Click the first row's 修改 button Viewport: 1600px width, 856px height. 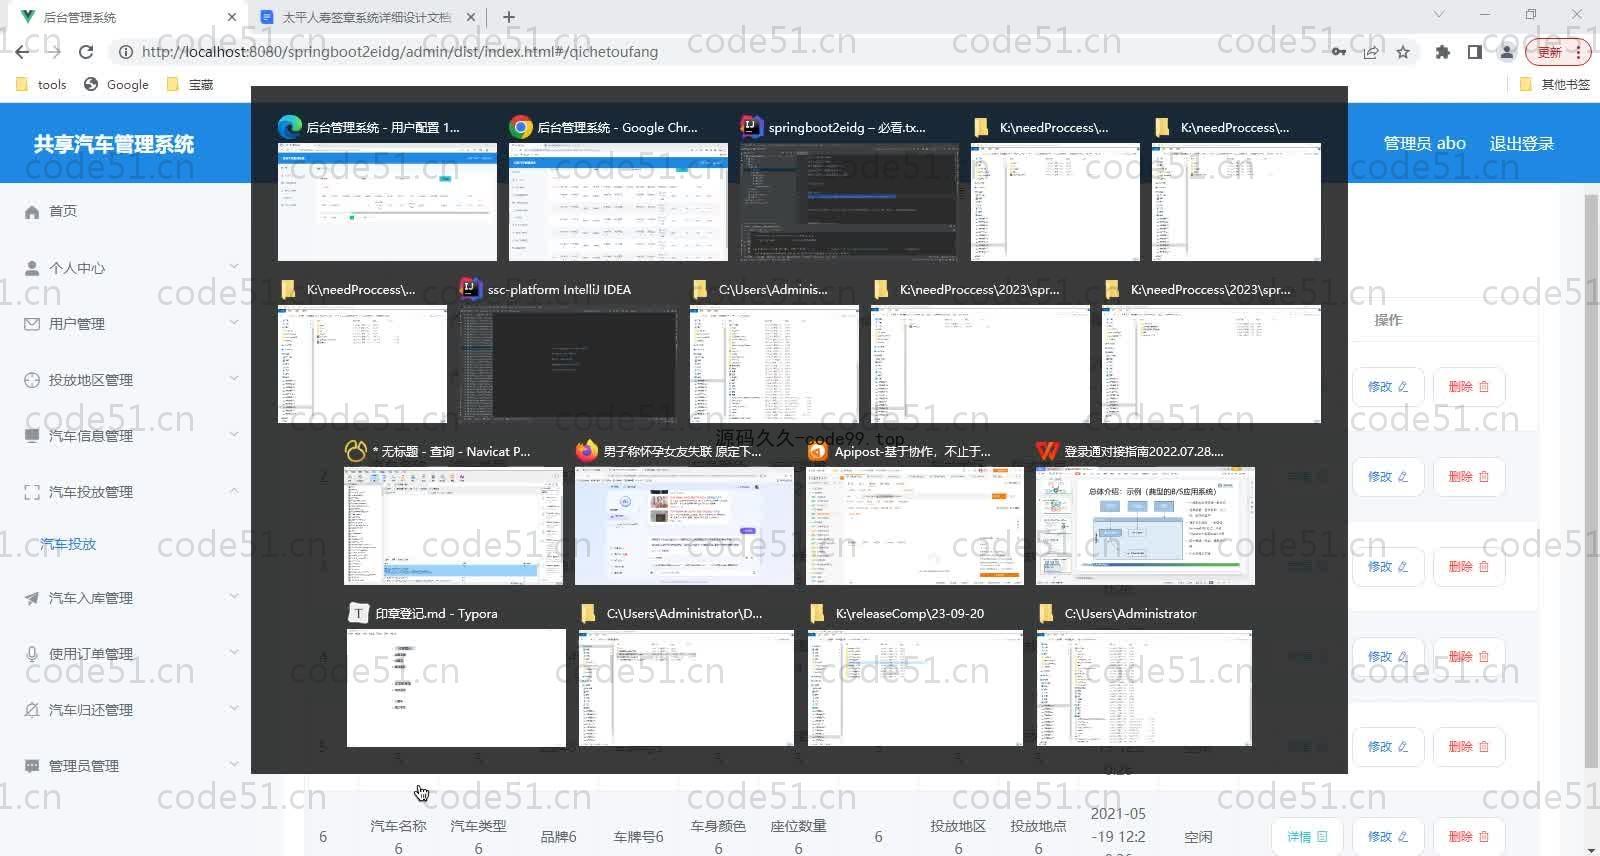click(x=1388, y=387)
